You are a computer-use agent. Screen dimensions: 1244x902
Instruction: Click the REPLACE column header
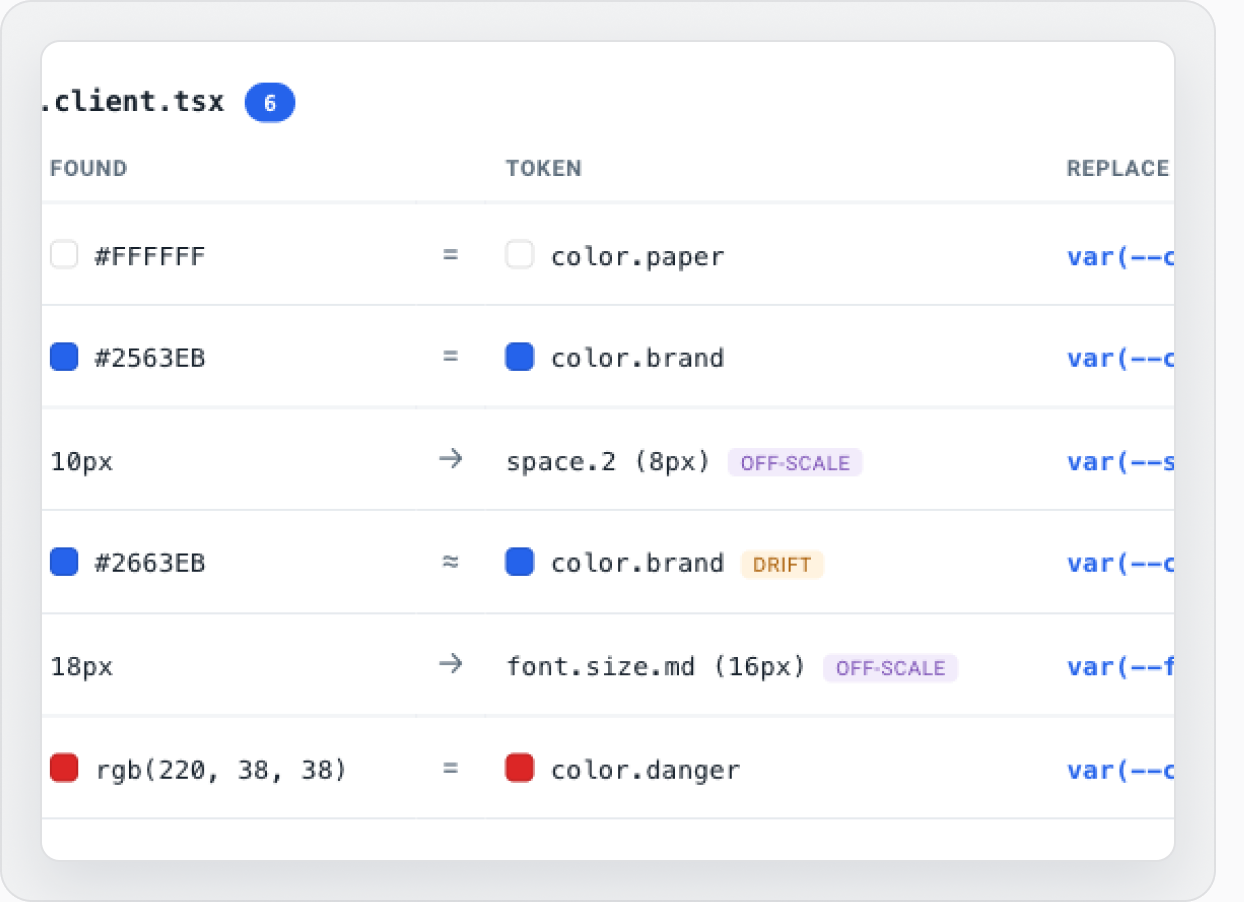1118,168
